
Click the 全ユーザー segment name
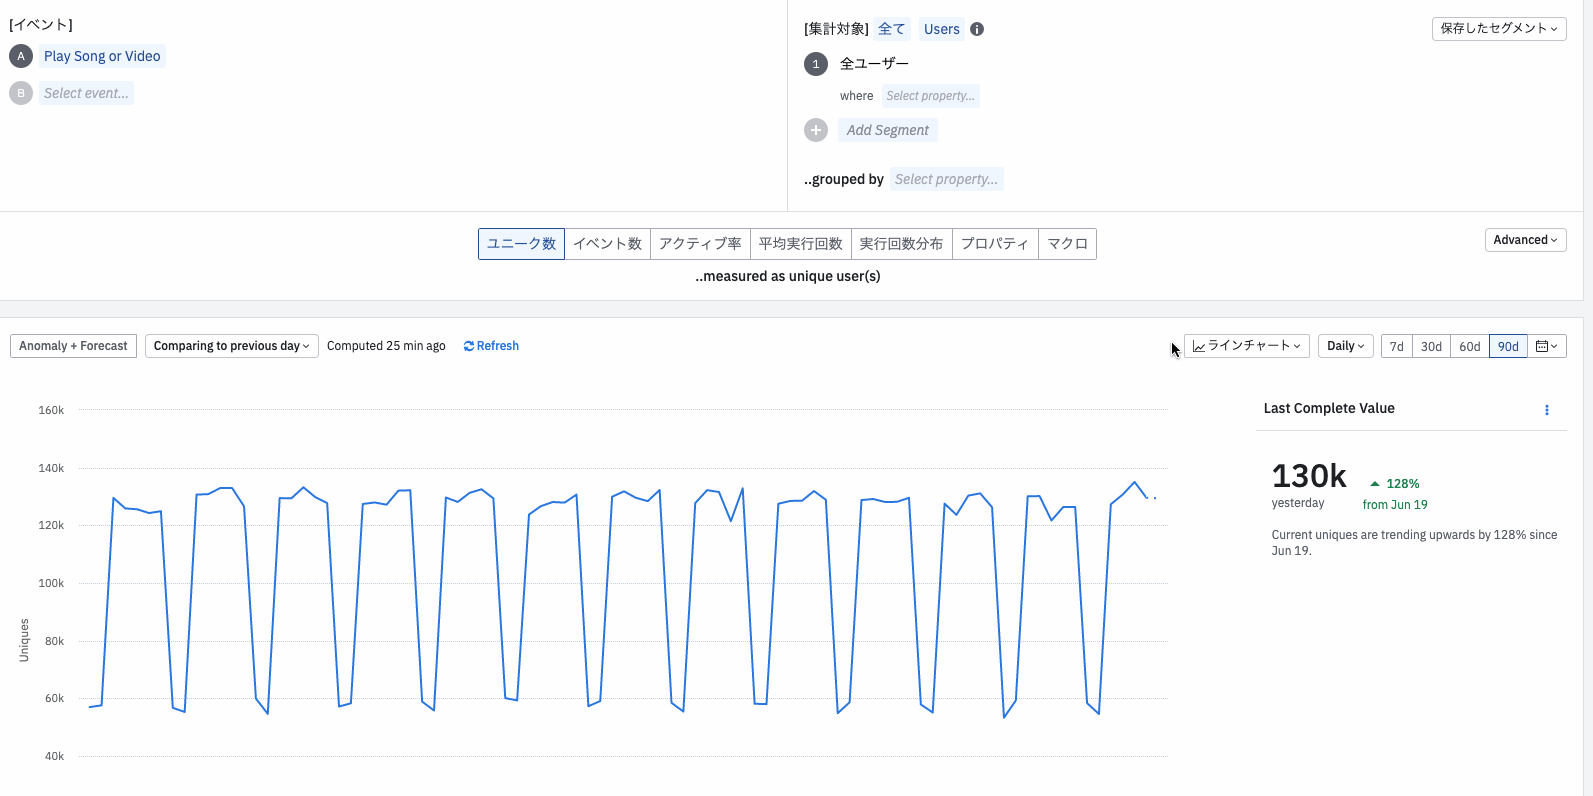coord(874,64)
